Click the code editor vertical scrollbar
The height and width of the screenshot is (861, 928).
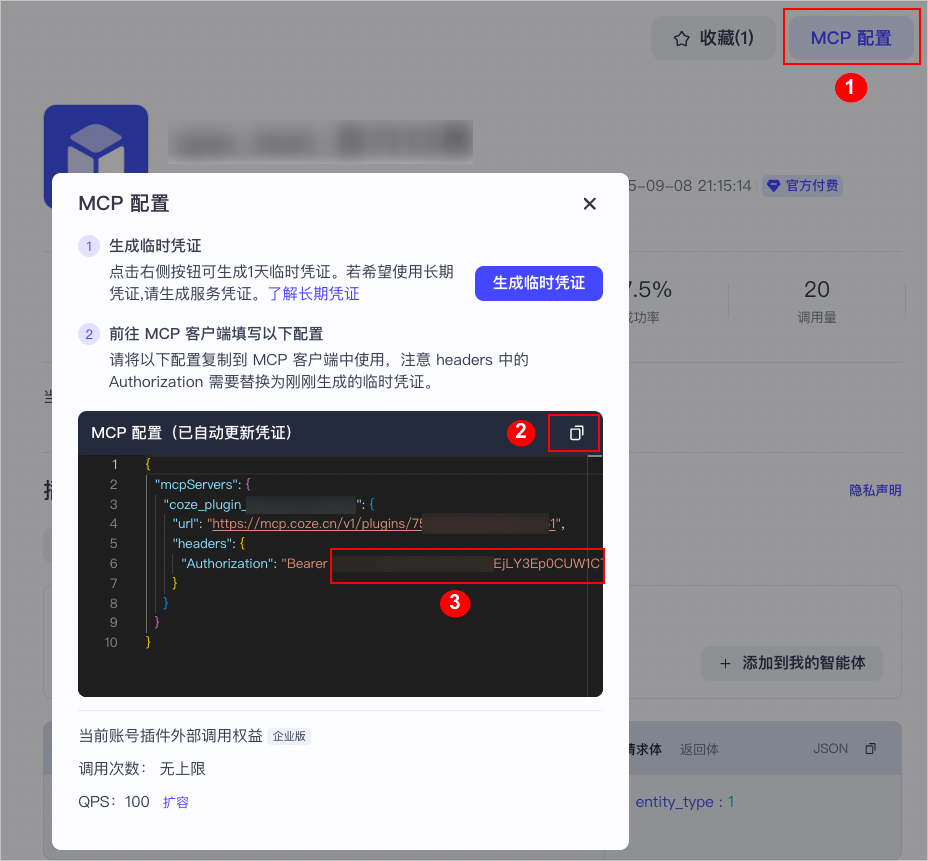[595, 575]
